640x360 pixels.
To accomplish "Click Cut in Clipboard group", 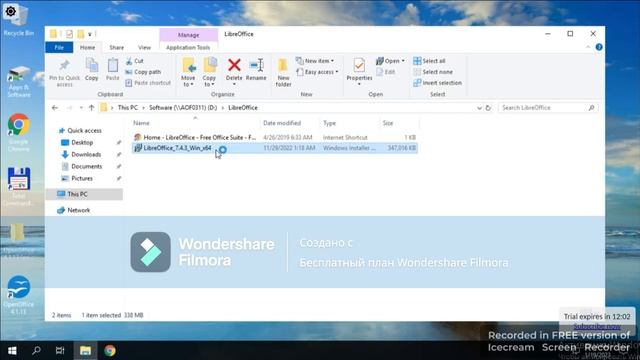I will (x=134, y=61).
